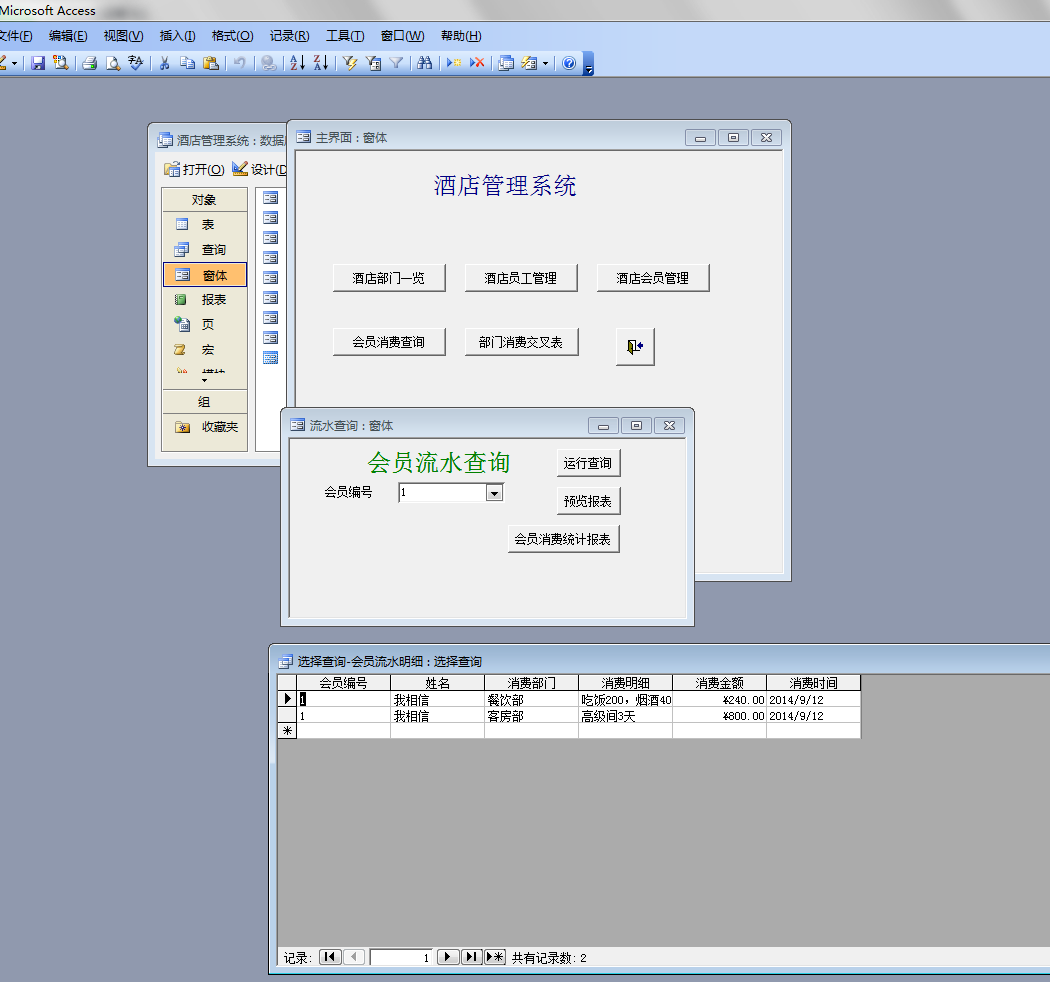Click the Save icon in toolbar
1050x982 pixels.
click(38, 63)
